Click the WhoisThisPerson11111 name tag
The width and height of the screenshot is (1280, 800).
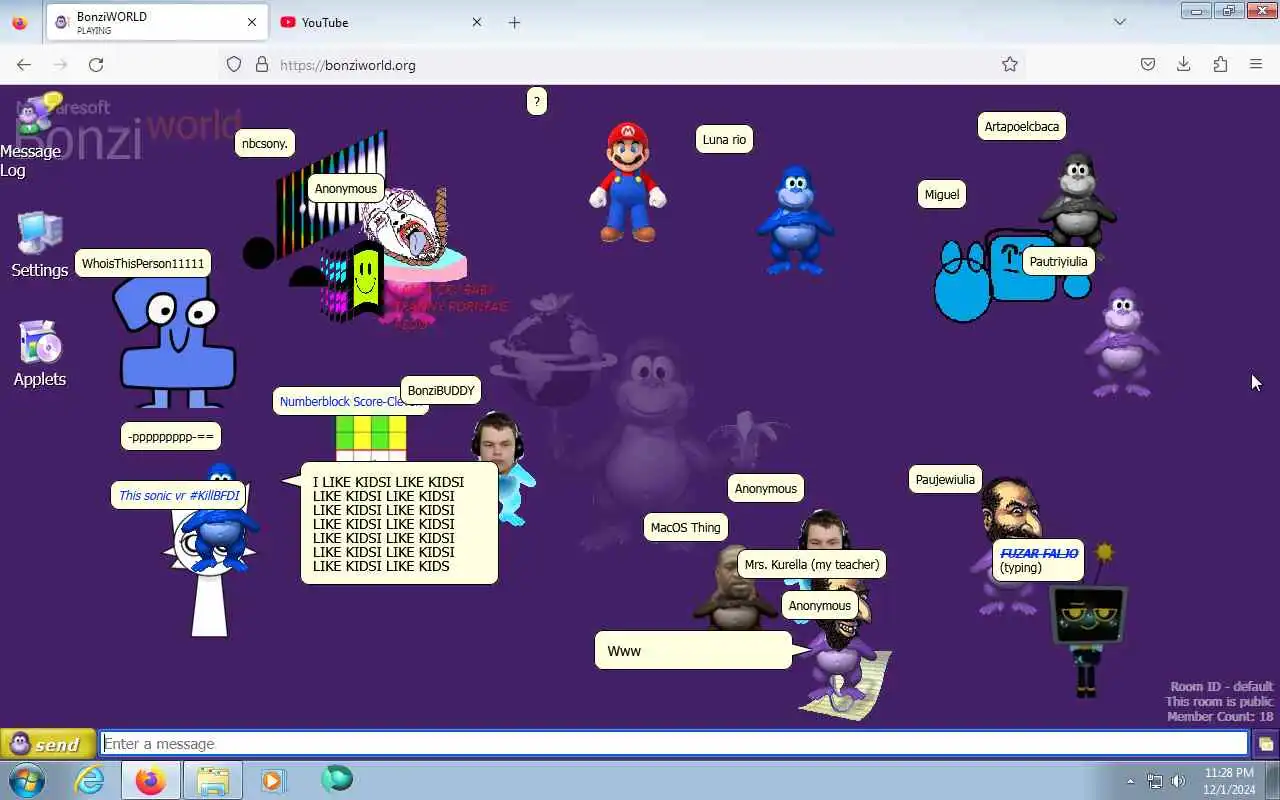pyautogui.click(x=143, y=264)
